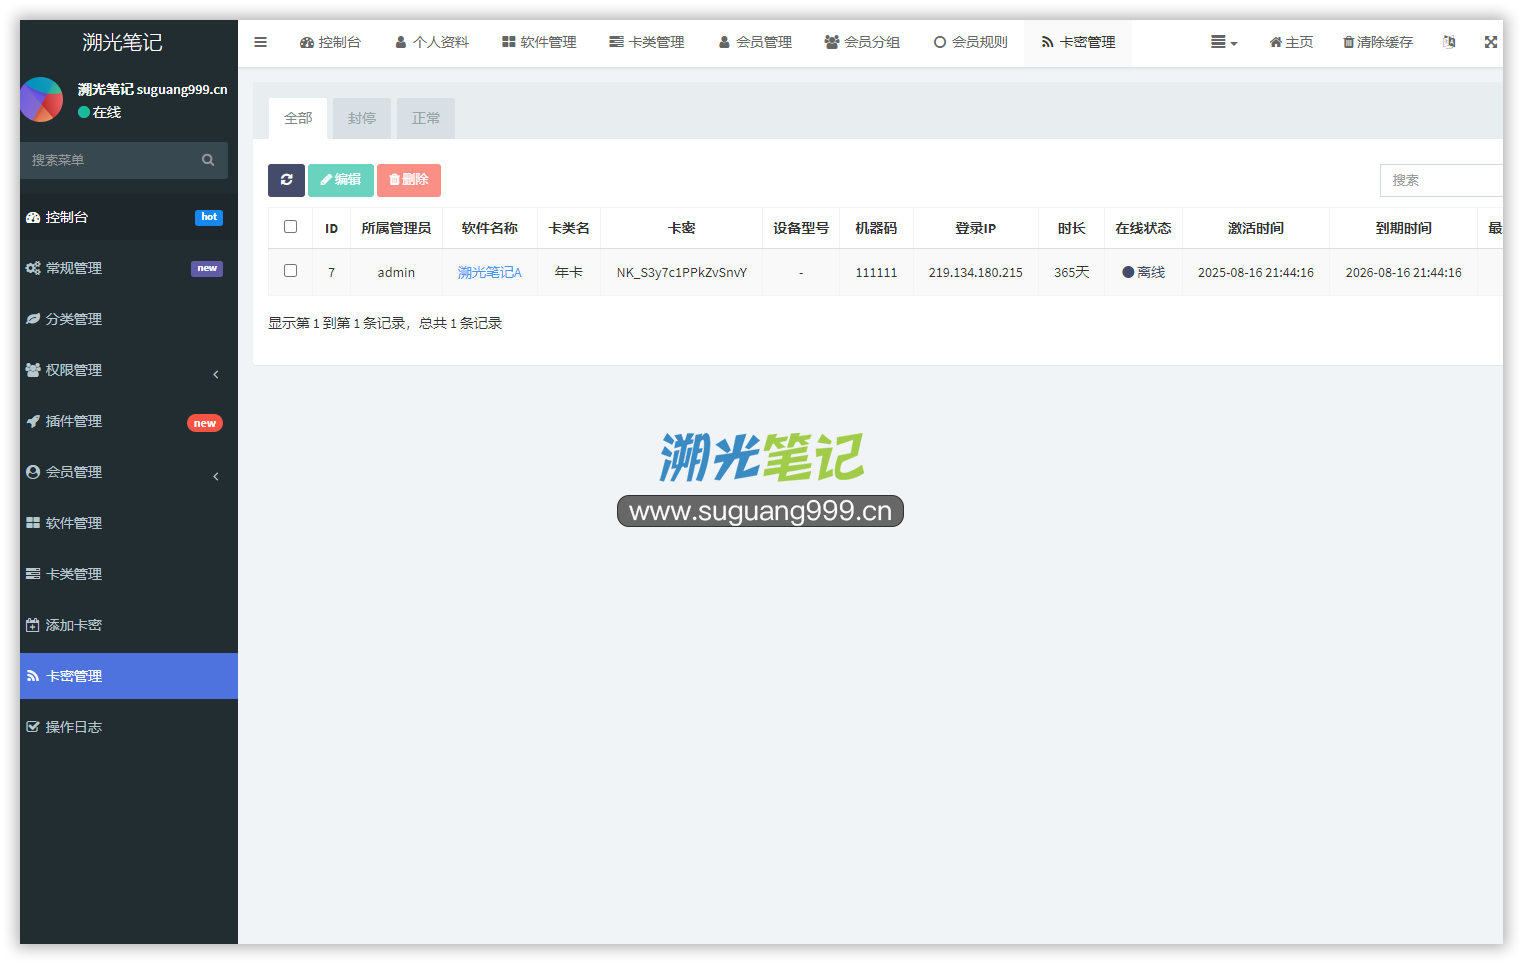This screenshot has width=1523, height=964.
Task: Open the top-right list dropdown menu
Action: coord(1224,42)
